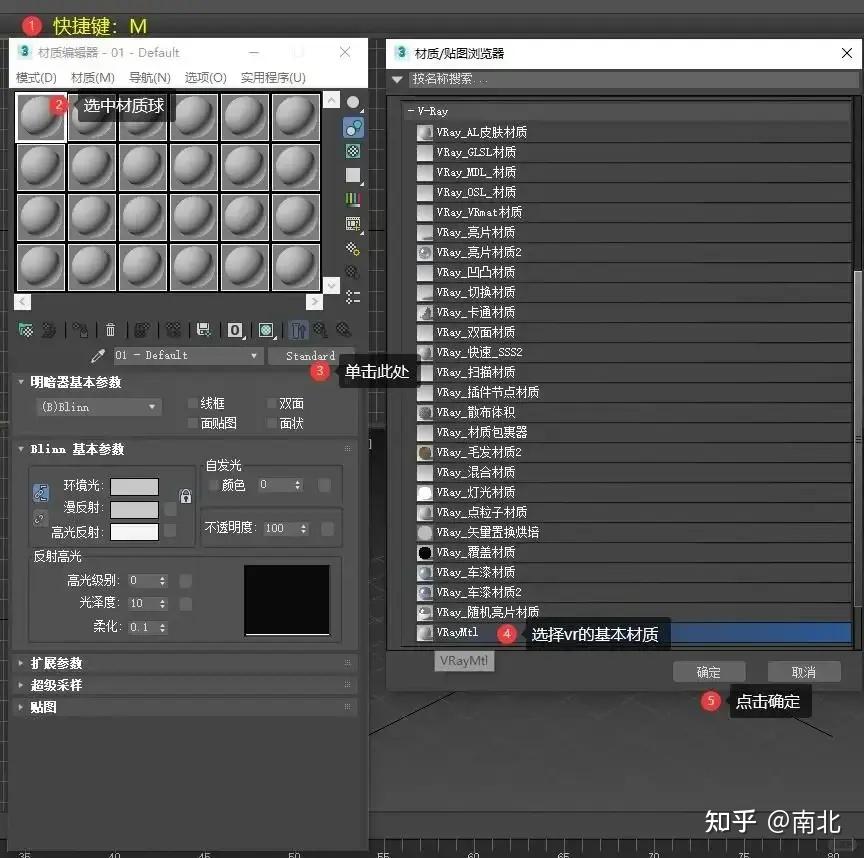Click the Sample UV Tiling icon
Viewport: 864px width, 858px height.
click(352, 175)
